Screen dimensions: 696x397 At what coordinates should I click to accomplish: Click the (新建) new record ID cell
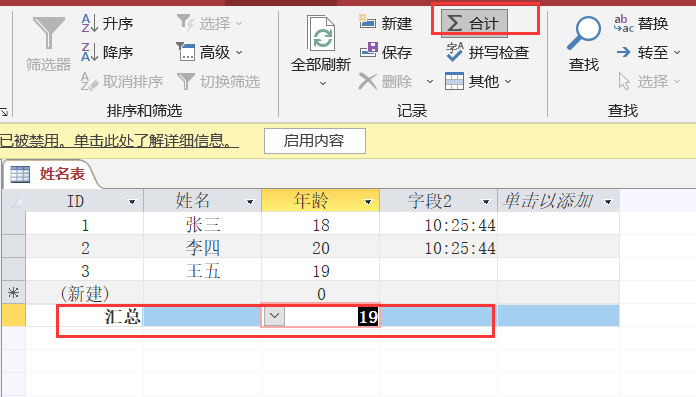pyautogui.click(x=84, y=294)
